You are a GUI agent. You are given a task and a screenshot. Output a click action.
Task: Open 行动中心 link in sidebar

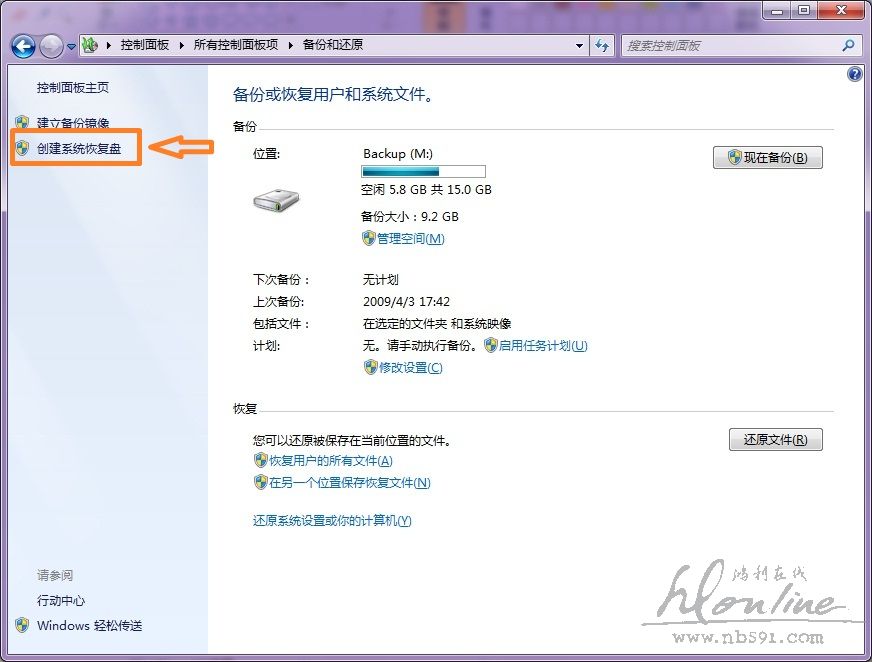point(61,600)
